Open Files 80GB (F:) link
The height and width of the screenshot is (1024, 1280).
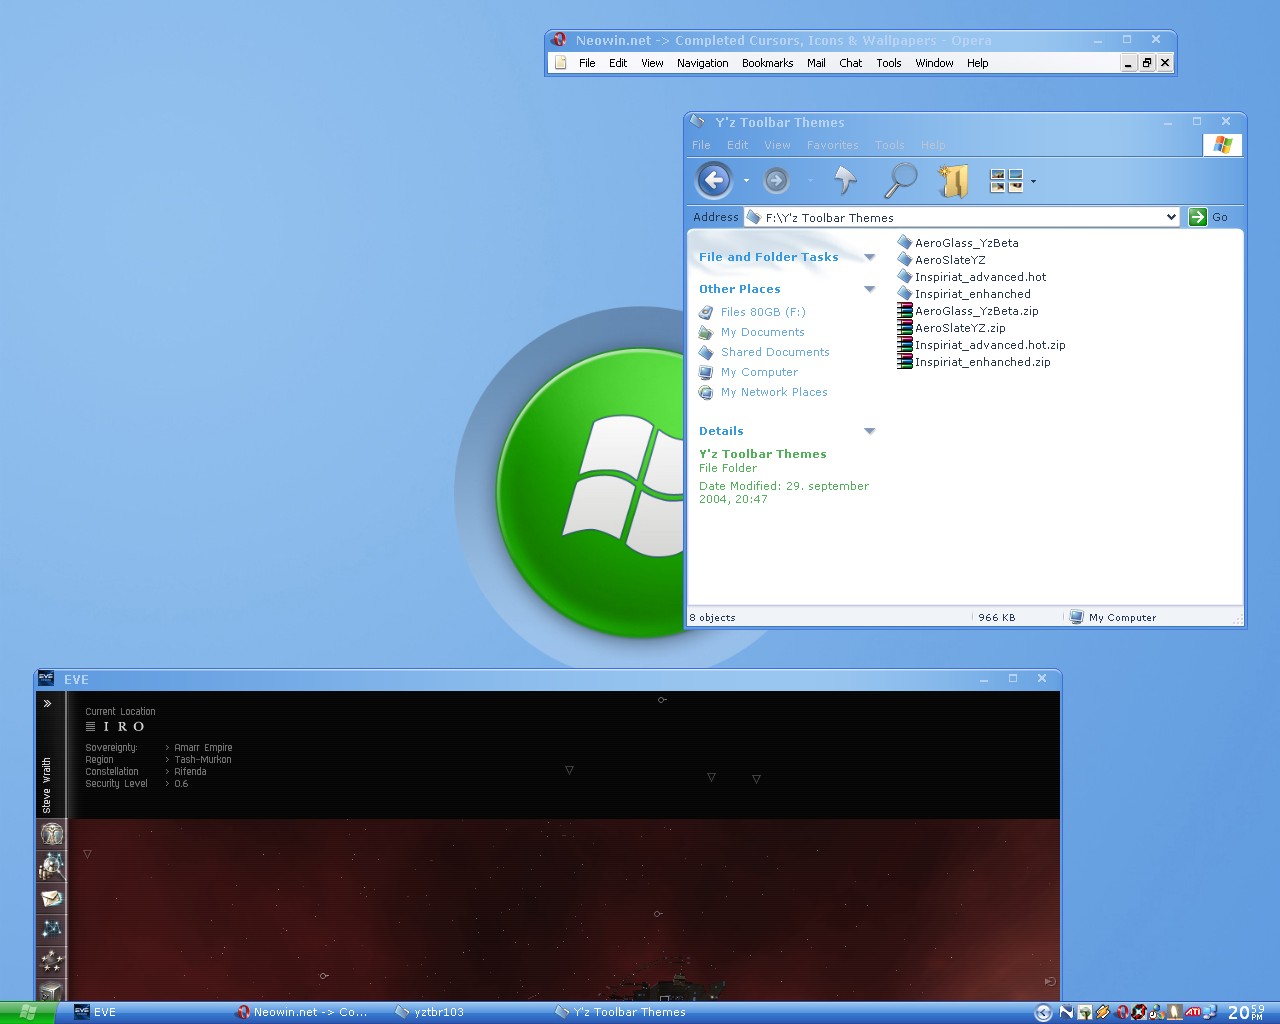763,312
